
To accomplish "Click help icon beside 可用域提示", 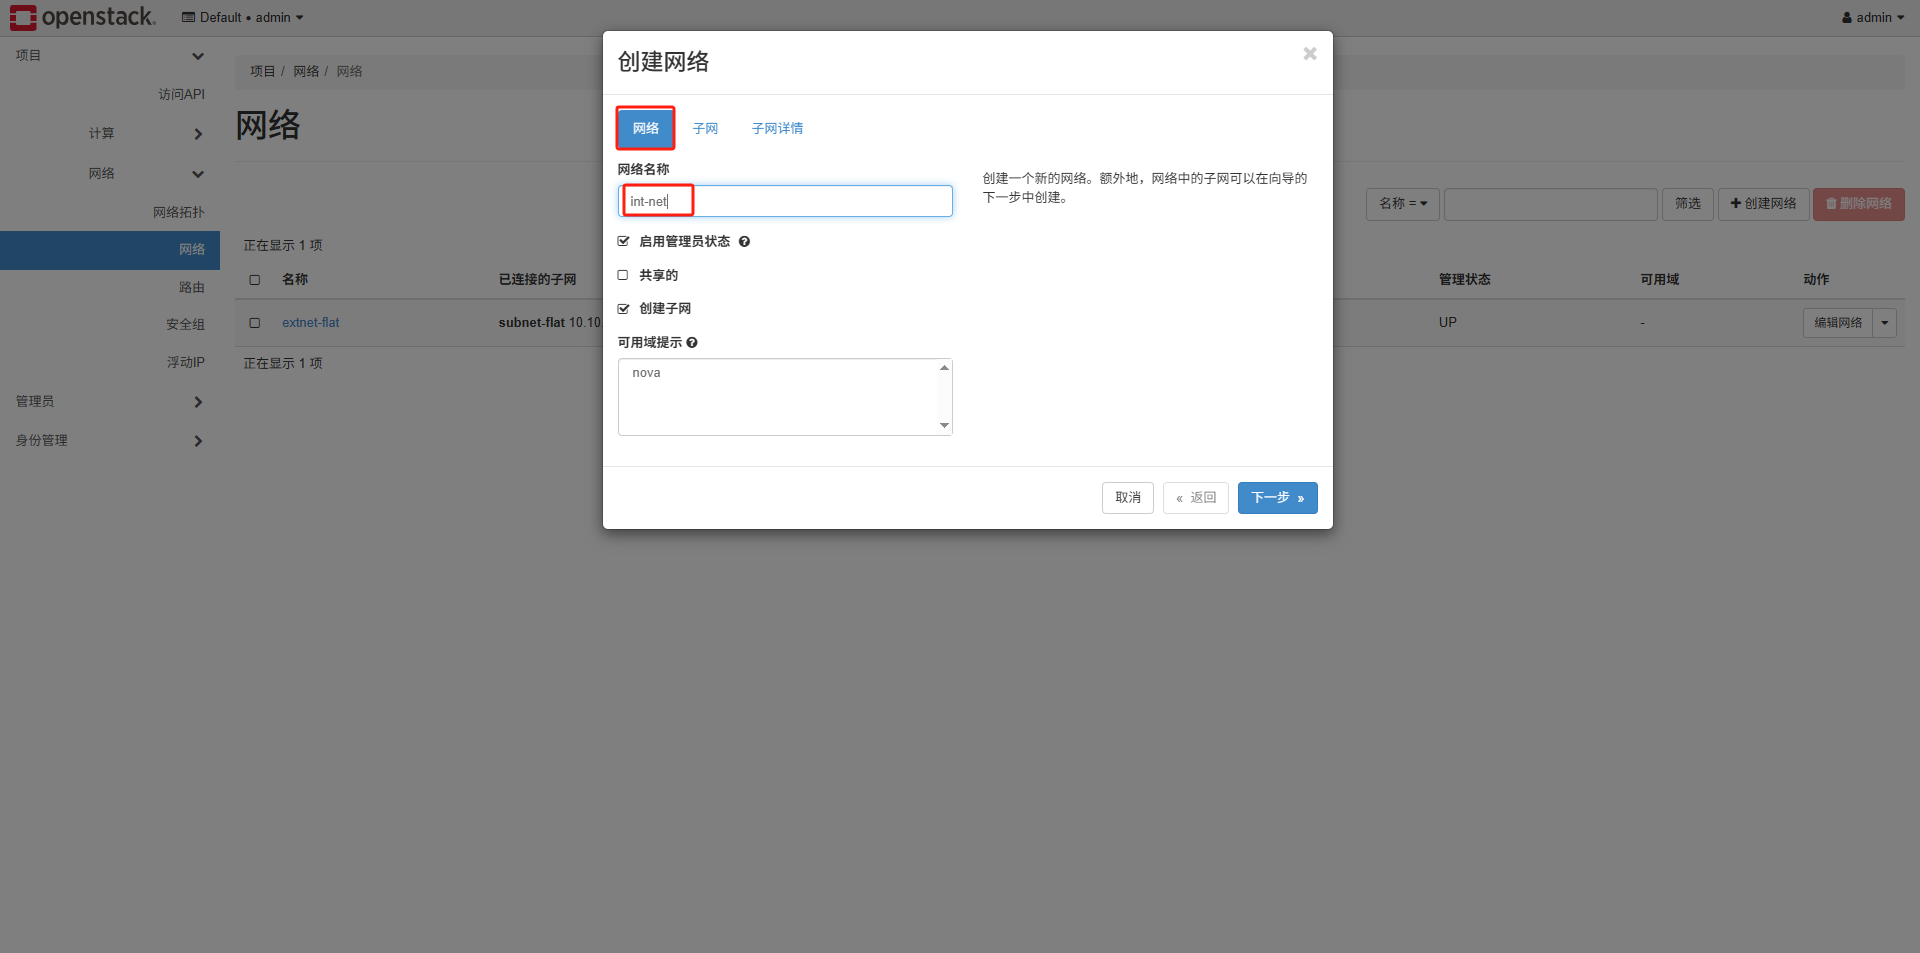I will [x=692, y=343].
